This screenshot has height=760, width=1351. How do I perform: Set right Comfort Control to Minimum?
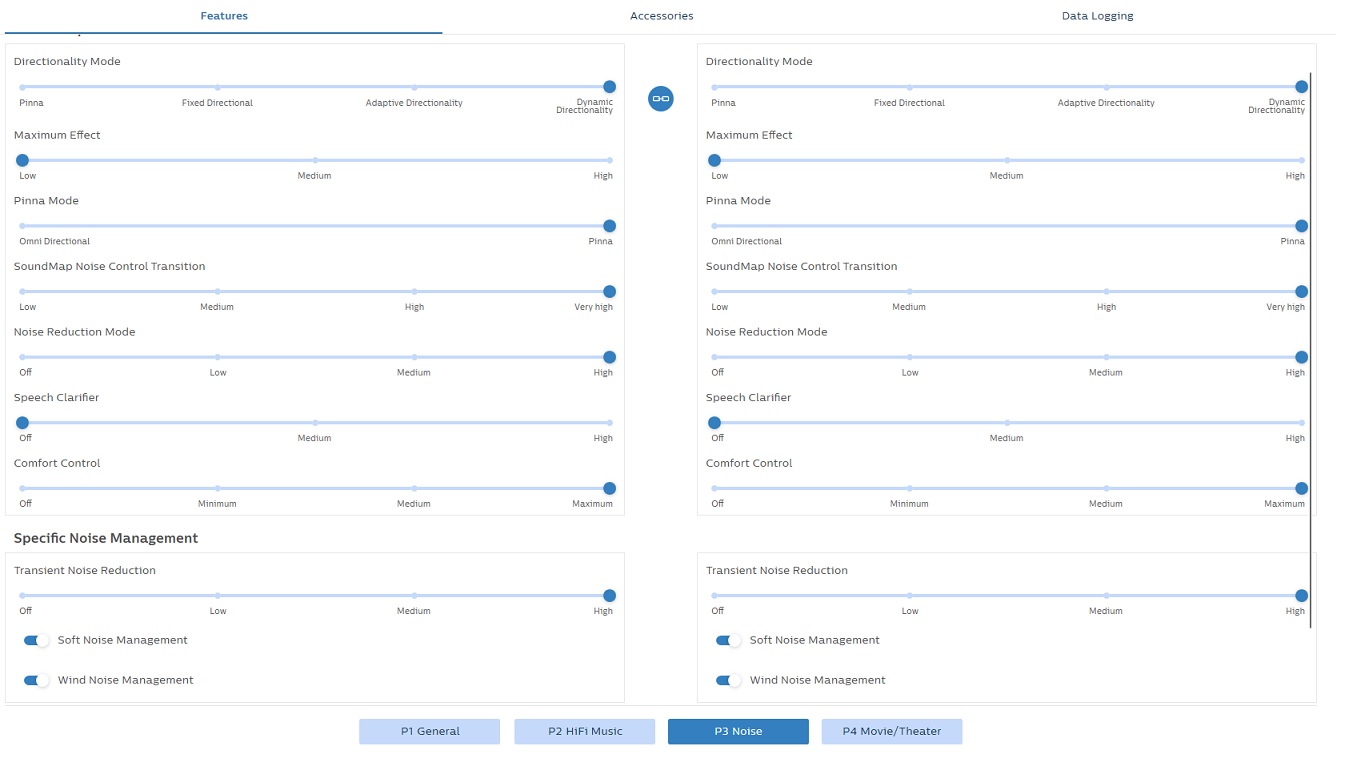[909, 489]
